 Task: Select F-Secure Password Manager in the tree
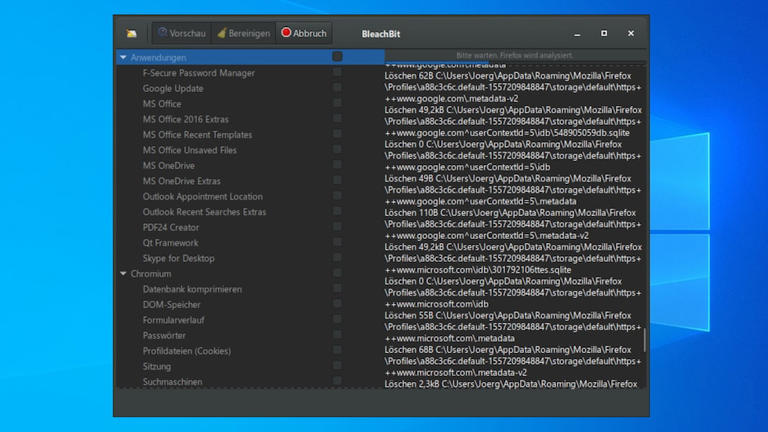[198, 73]
